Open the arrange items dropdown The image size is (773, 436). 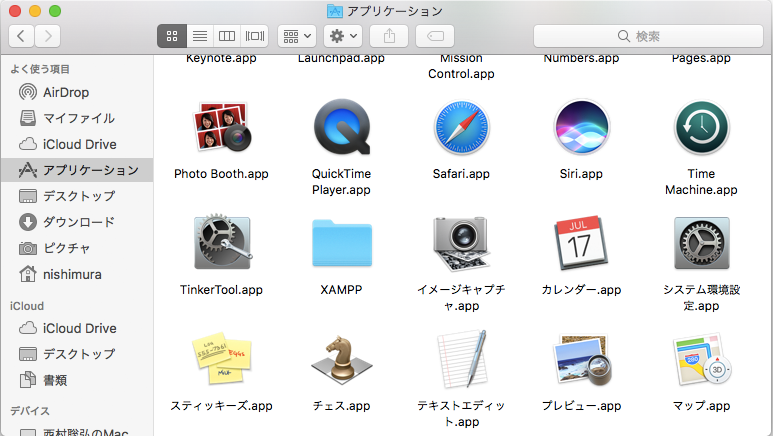point(297,36)
